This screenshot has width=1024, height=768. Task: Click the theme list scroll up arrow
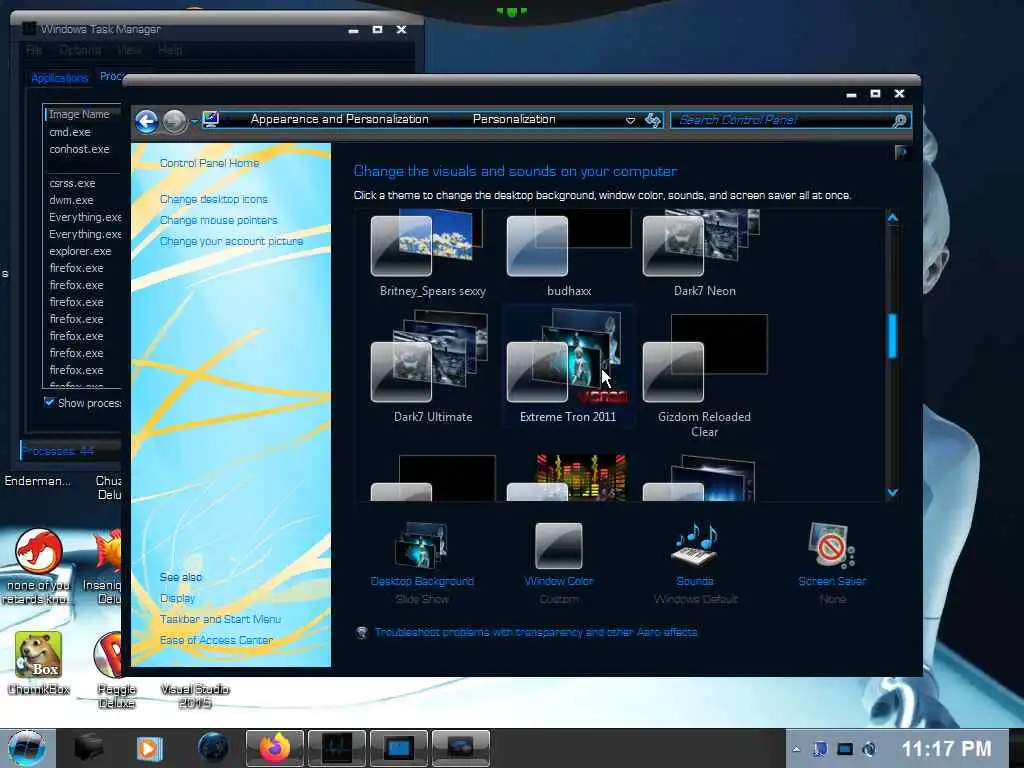[893, 218]
